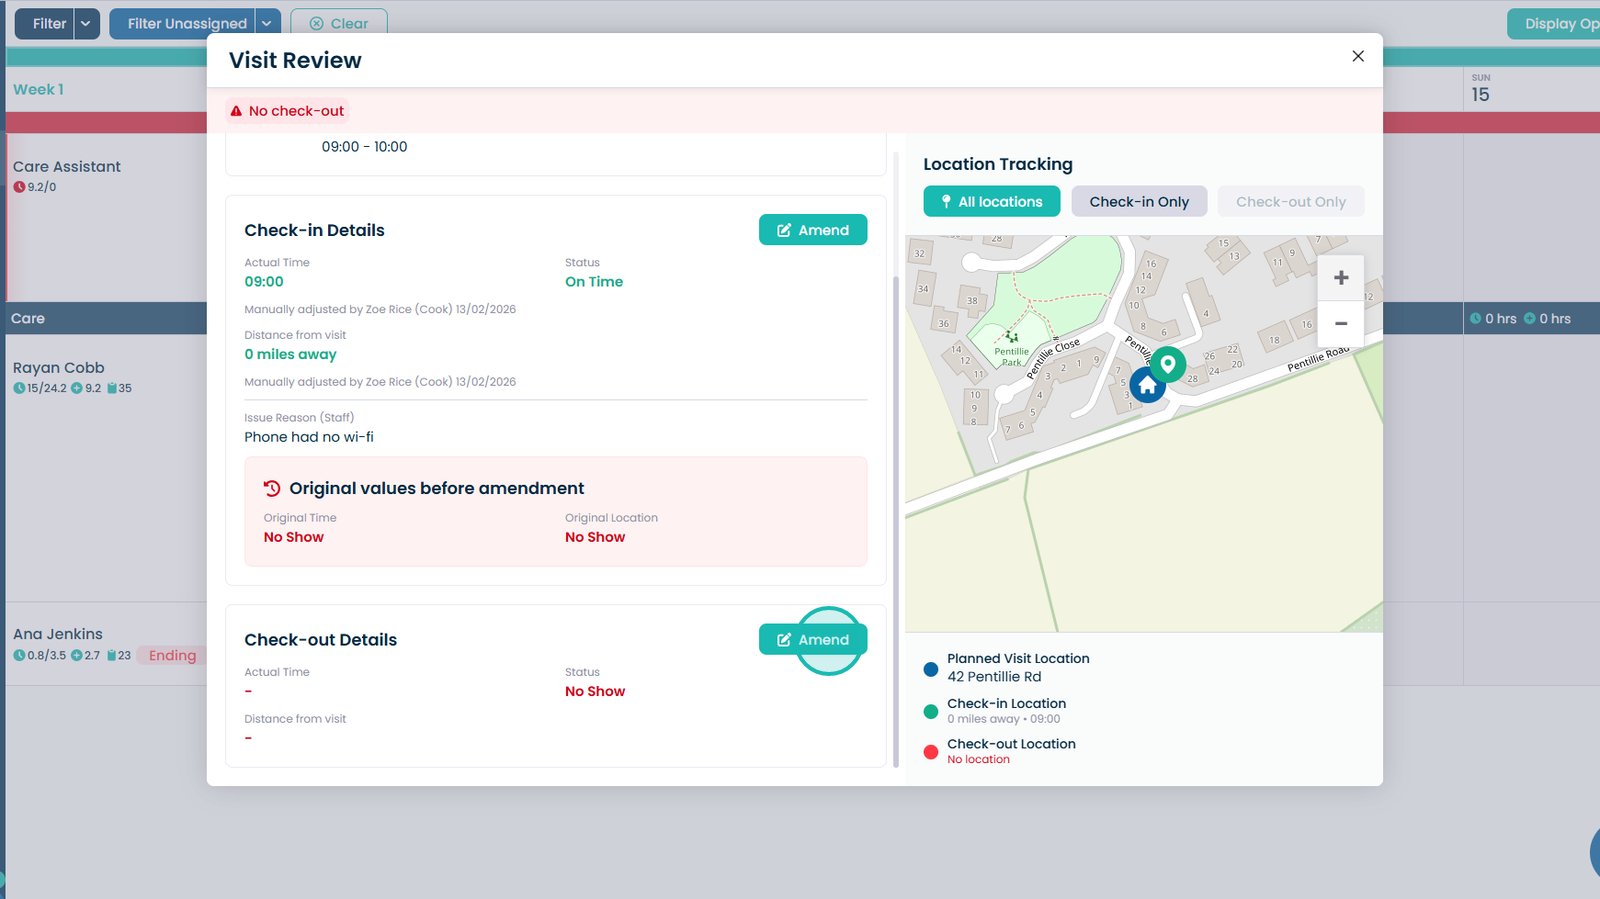Close the Visit Review dialog
The image size is (1600, 899).
[x=1357, y=56]
